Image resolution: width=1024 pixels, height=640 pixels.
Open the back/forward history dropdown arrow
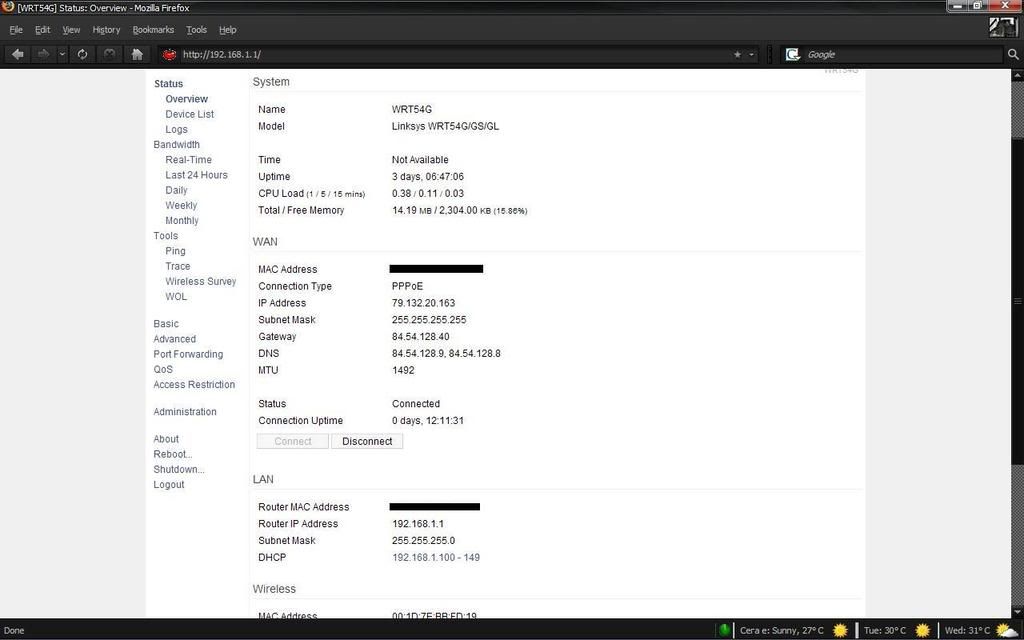point(62,54)
